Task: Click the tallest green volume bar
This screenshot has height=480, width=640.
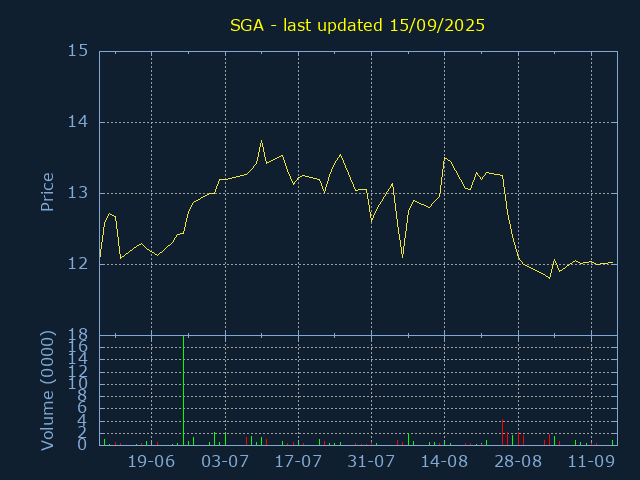Action: point(184,391)
